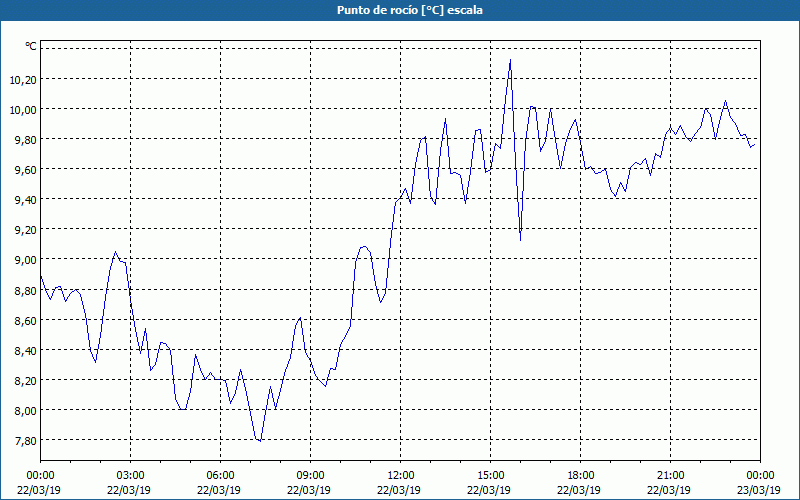
Task: Select the 9,40 y-axis value
Action: coord(27,199)
